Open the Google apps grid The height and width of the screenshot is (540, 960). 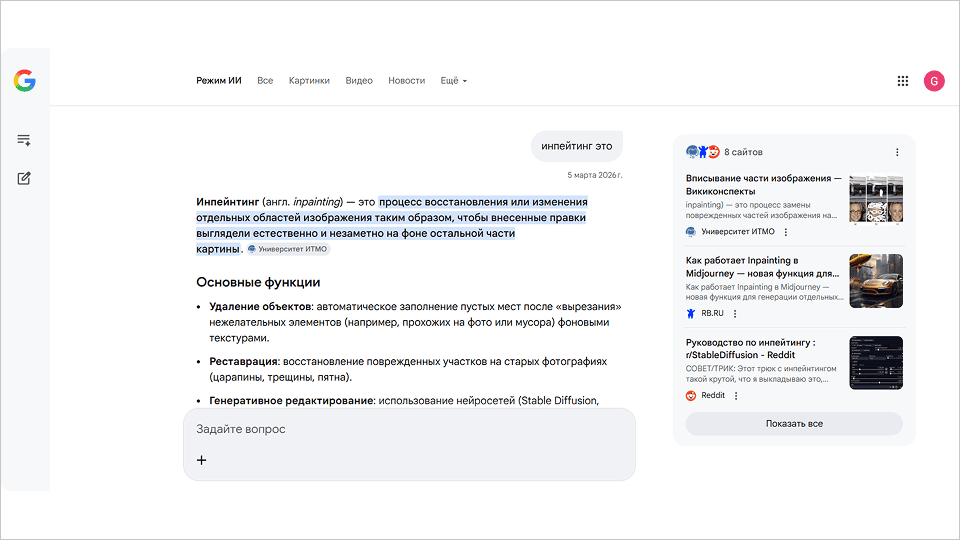(902, 81)
